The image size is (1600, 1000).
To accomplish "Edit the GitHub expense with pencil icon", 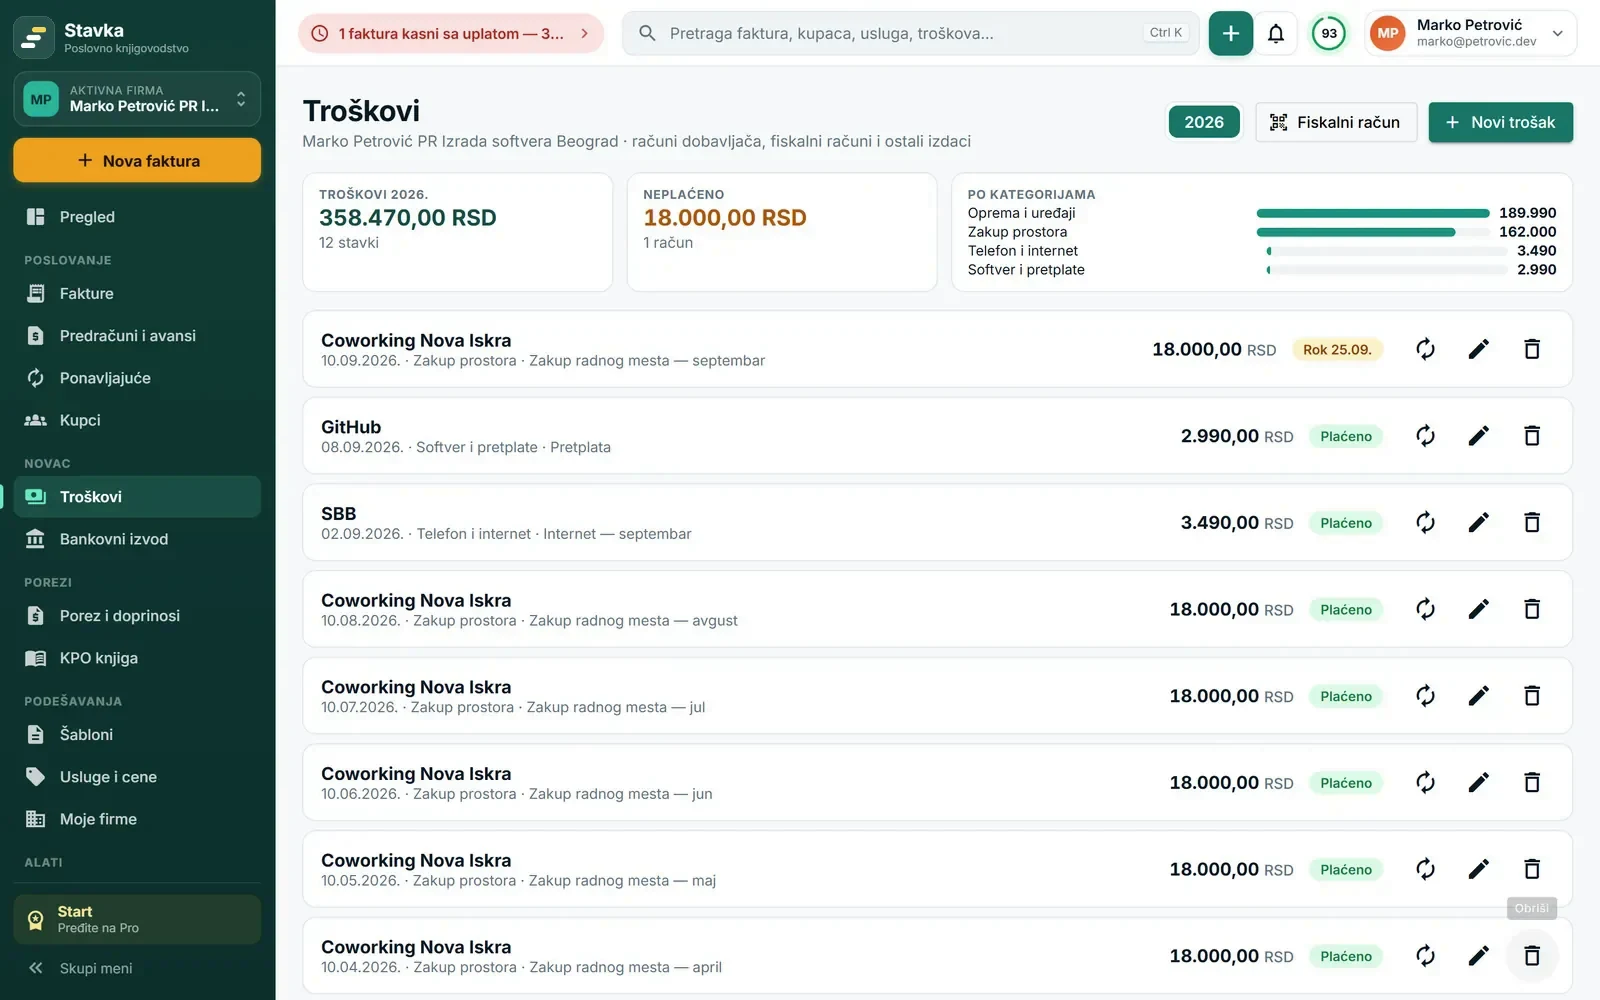I will (1479, 436).
